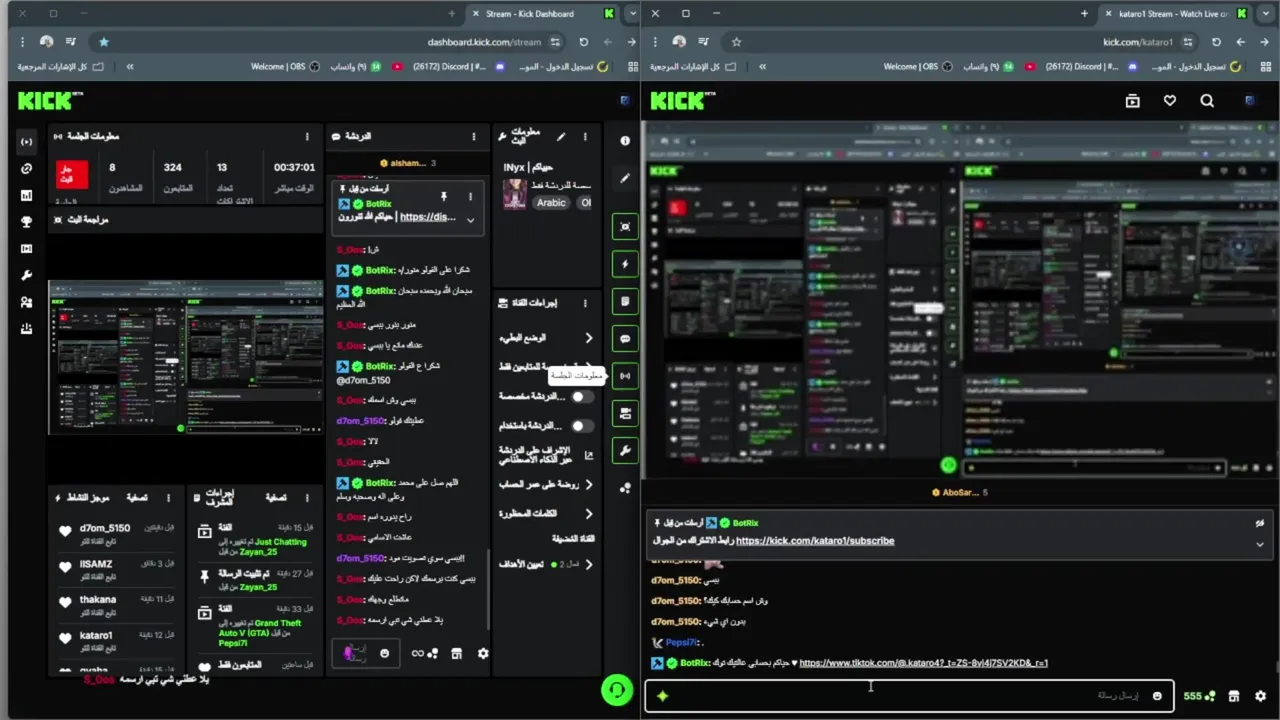Image resolution: width=1280 pixels, height=720 pixels.
Task: Open the stream icon in the dashboard left sidebar
Action: point(26,141)
